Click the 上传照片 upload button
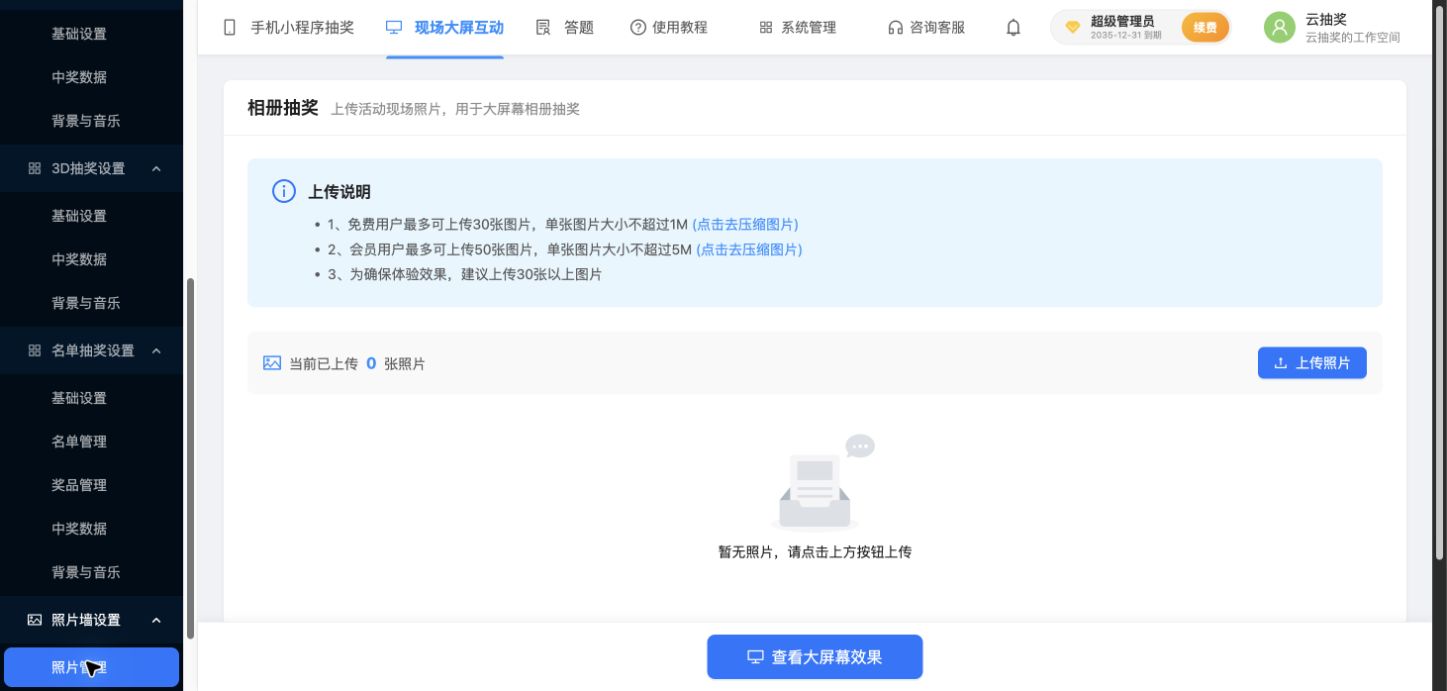Screen dimensions: 1447x691 pos(1312,363)
